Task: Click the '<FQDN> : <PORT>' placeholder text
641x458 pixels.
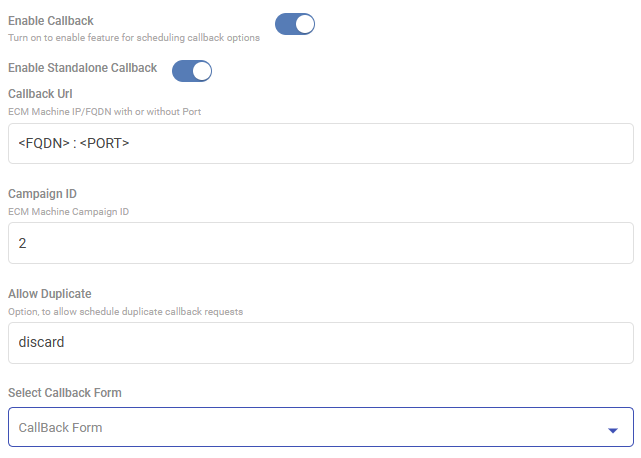Action: click(x=75, y=144)
